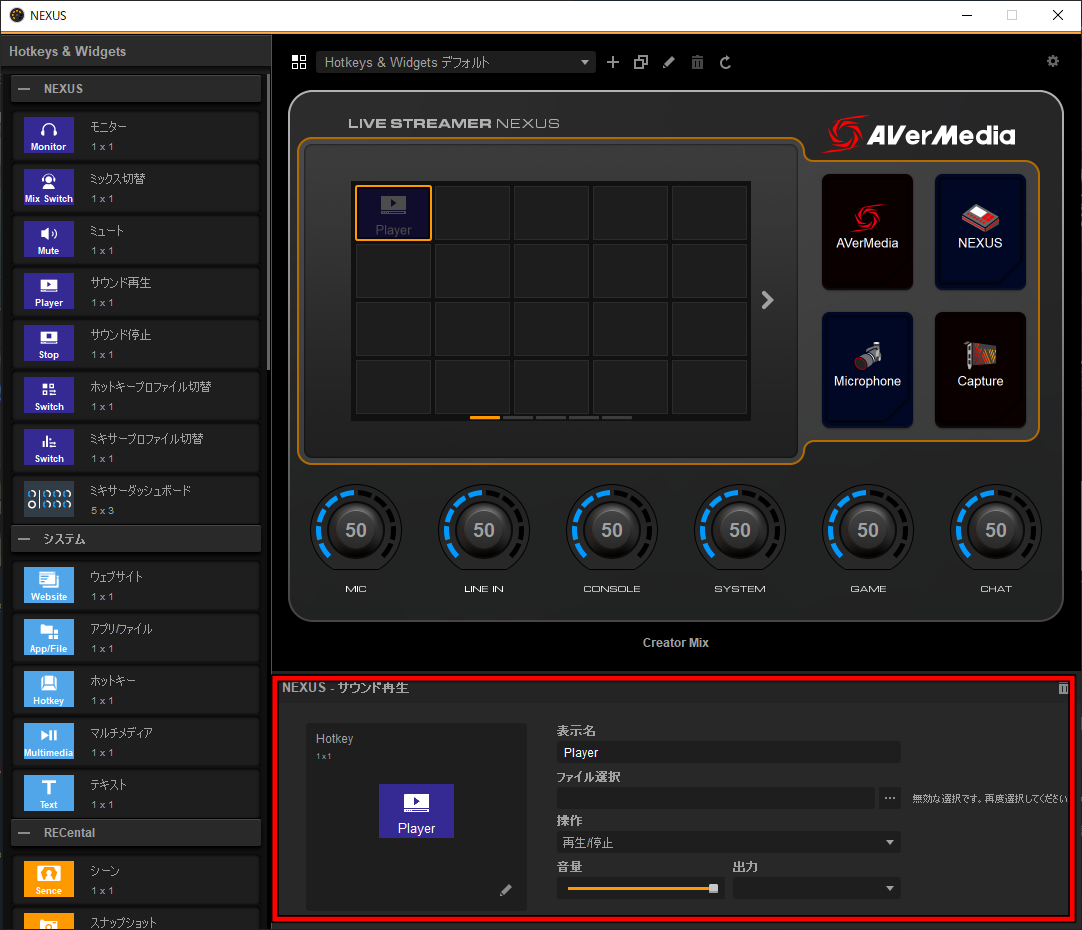1082x930 pixels.
Task: Edit the hotkey preview icon with pencil
Action: click(x=506, y=890)
